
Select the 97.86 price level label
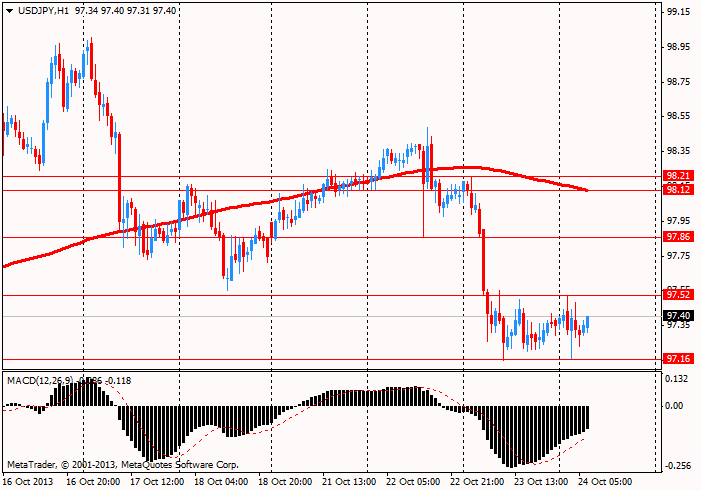click(678, 237)
